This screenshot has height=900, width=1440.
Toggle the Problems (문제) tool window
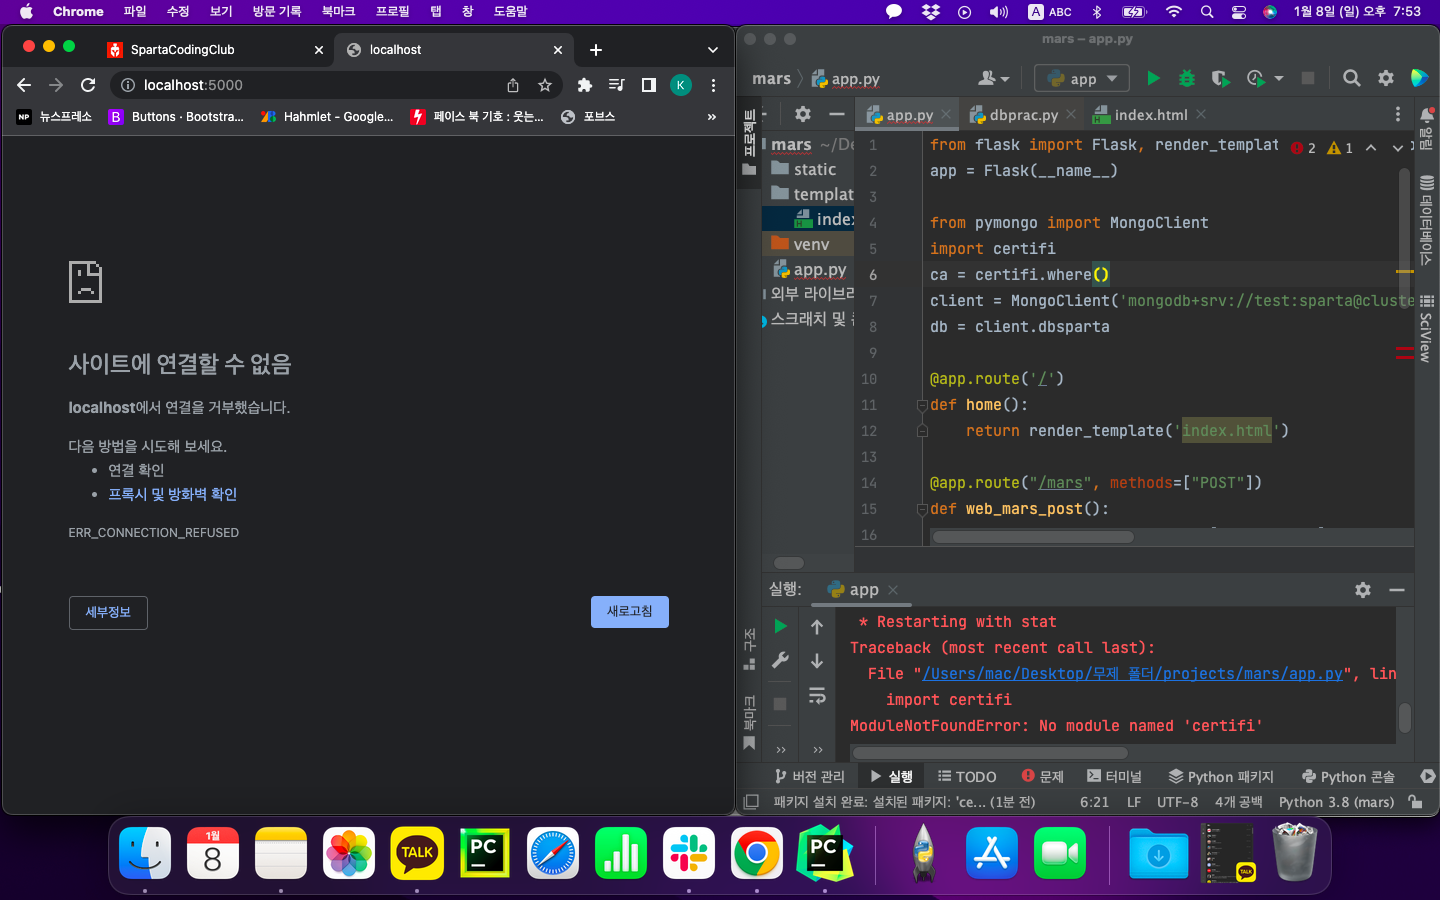click(x=1043, y=776)
